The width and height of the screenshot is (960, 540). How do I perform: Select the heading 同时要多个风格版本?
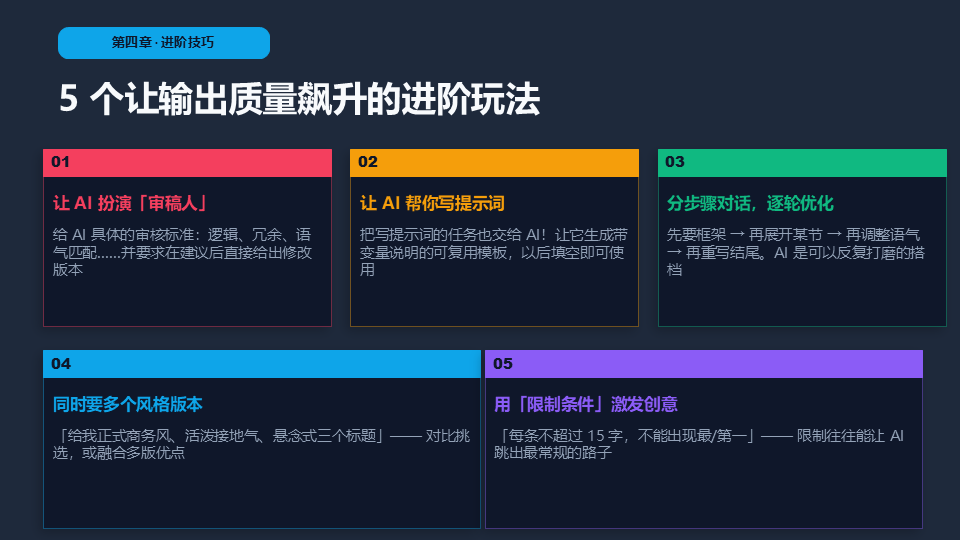pyautogui.click(x=128, y=405)
